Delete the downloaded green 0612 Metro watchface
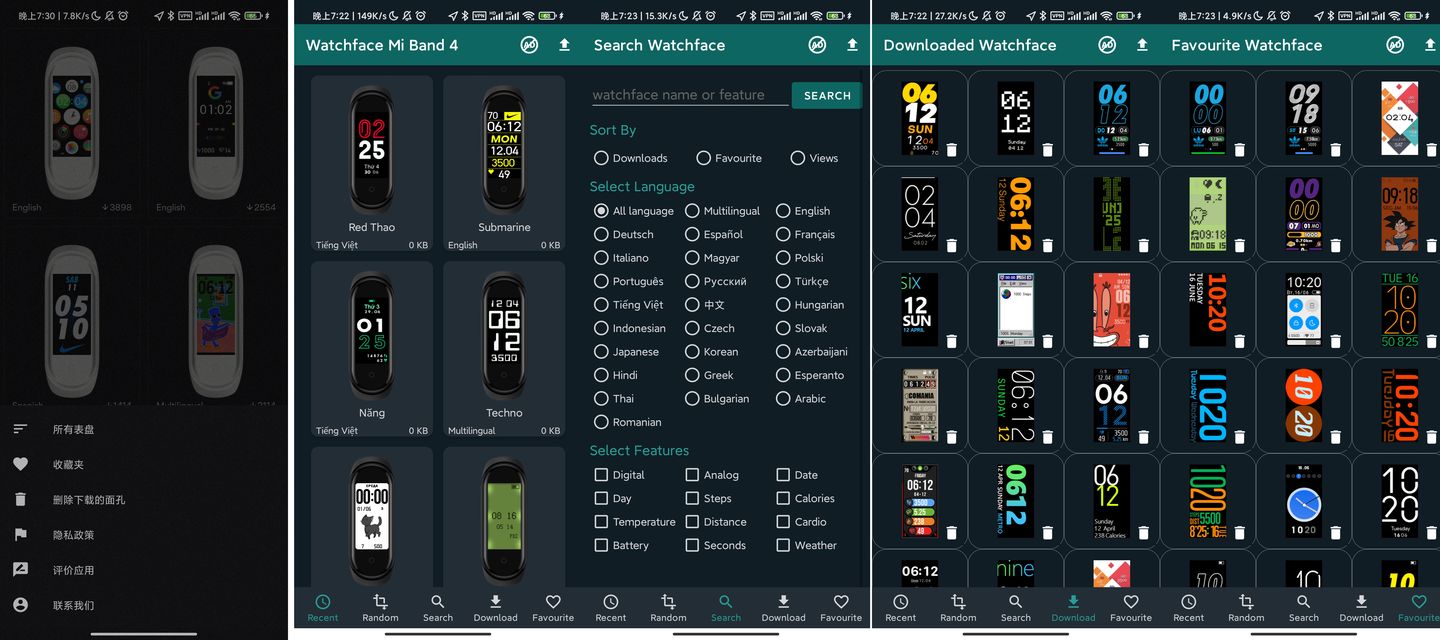Viewport: 1440px width, 640px height. point(1047,532)
